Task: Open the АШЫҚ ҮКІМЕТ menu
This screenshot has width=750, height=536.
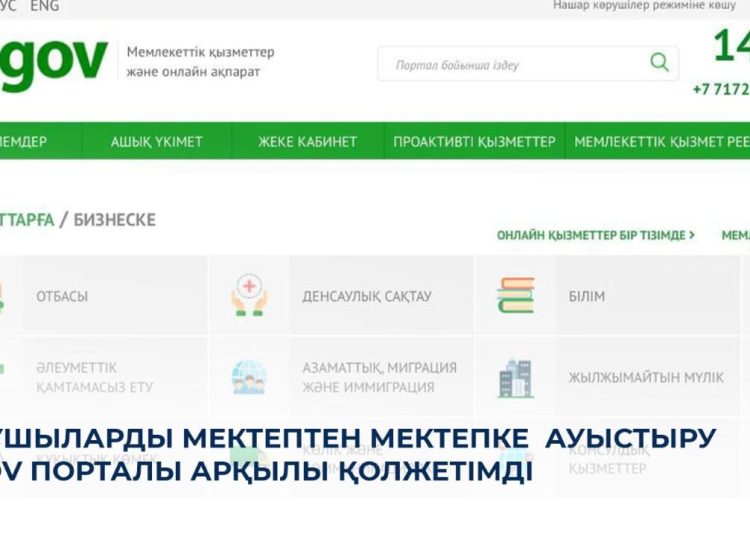Action: [156, 142]
